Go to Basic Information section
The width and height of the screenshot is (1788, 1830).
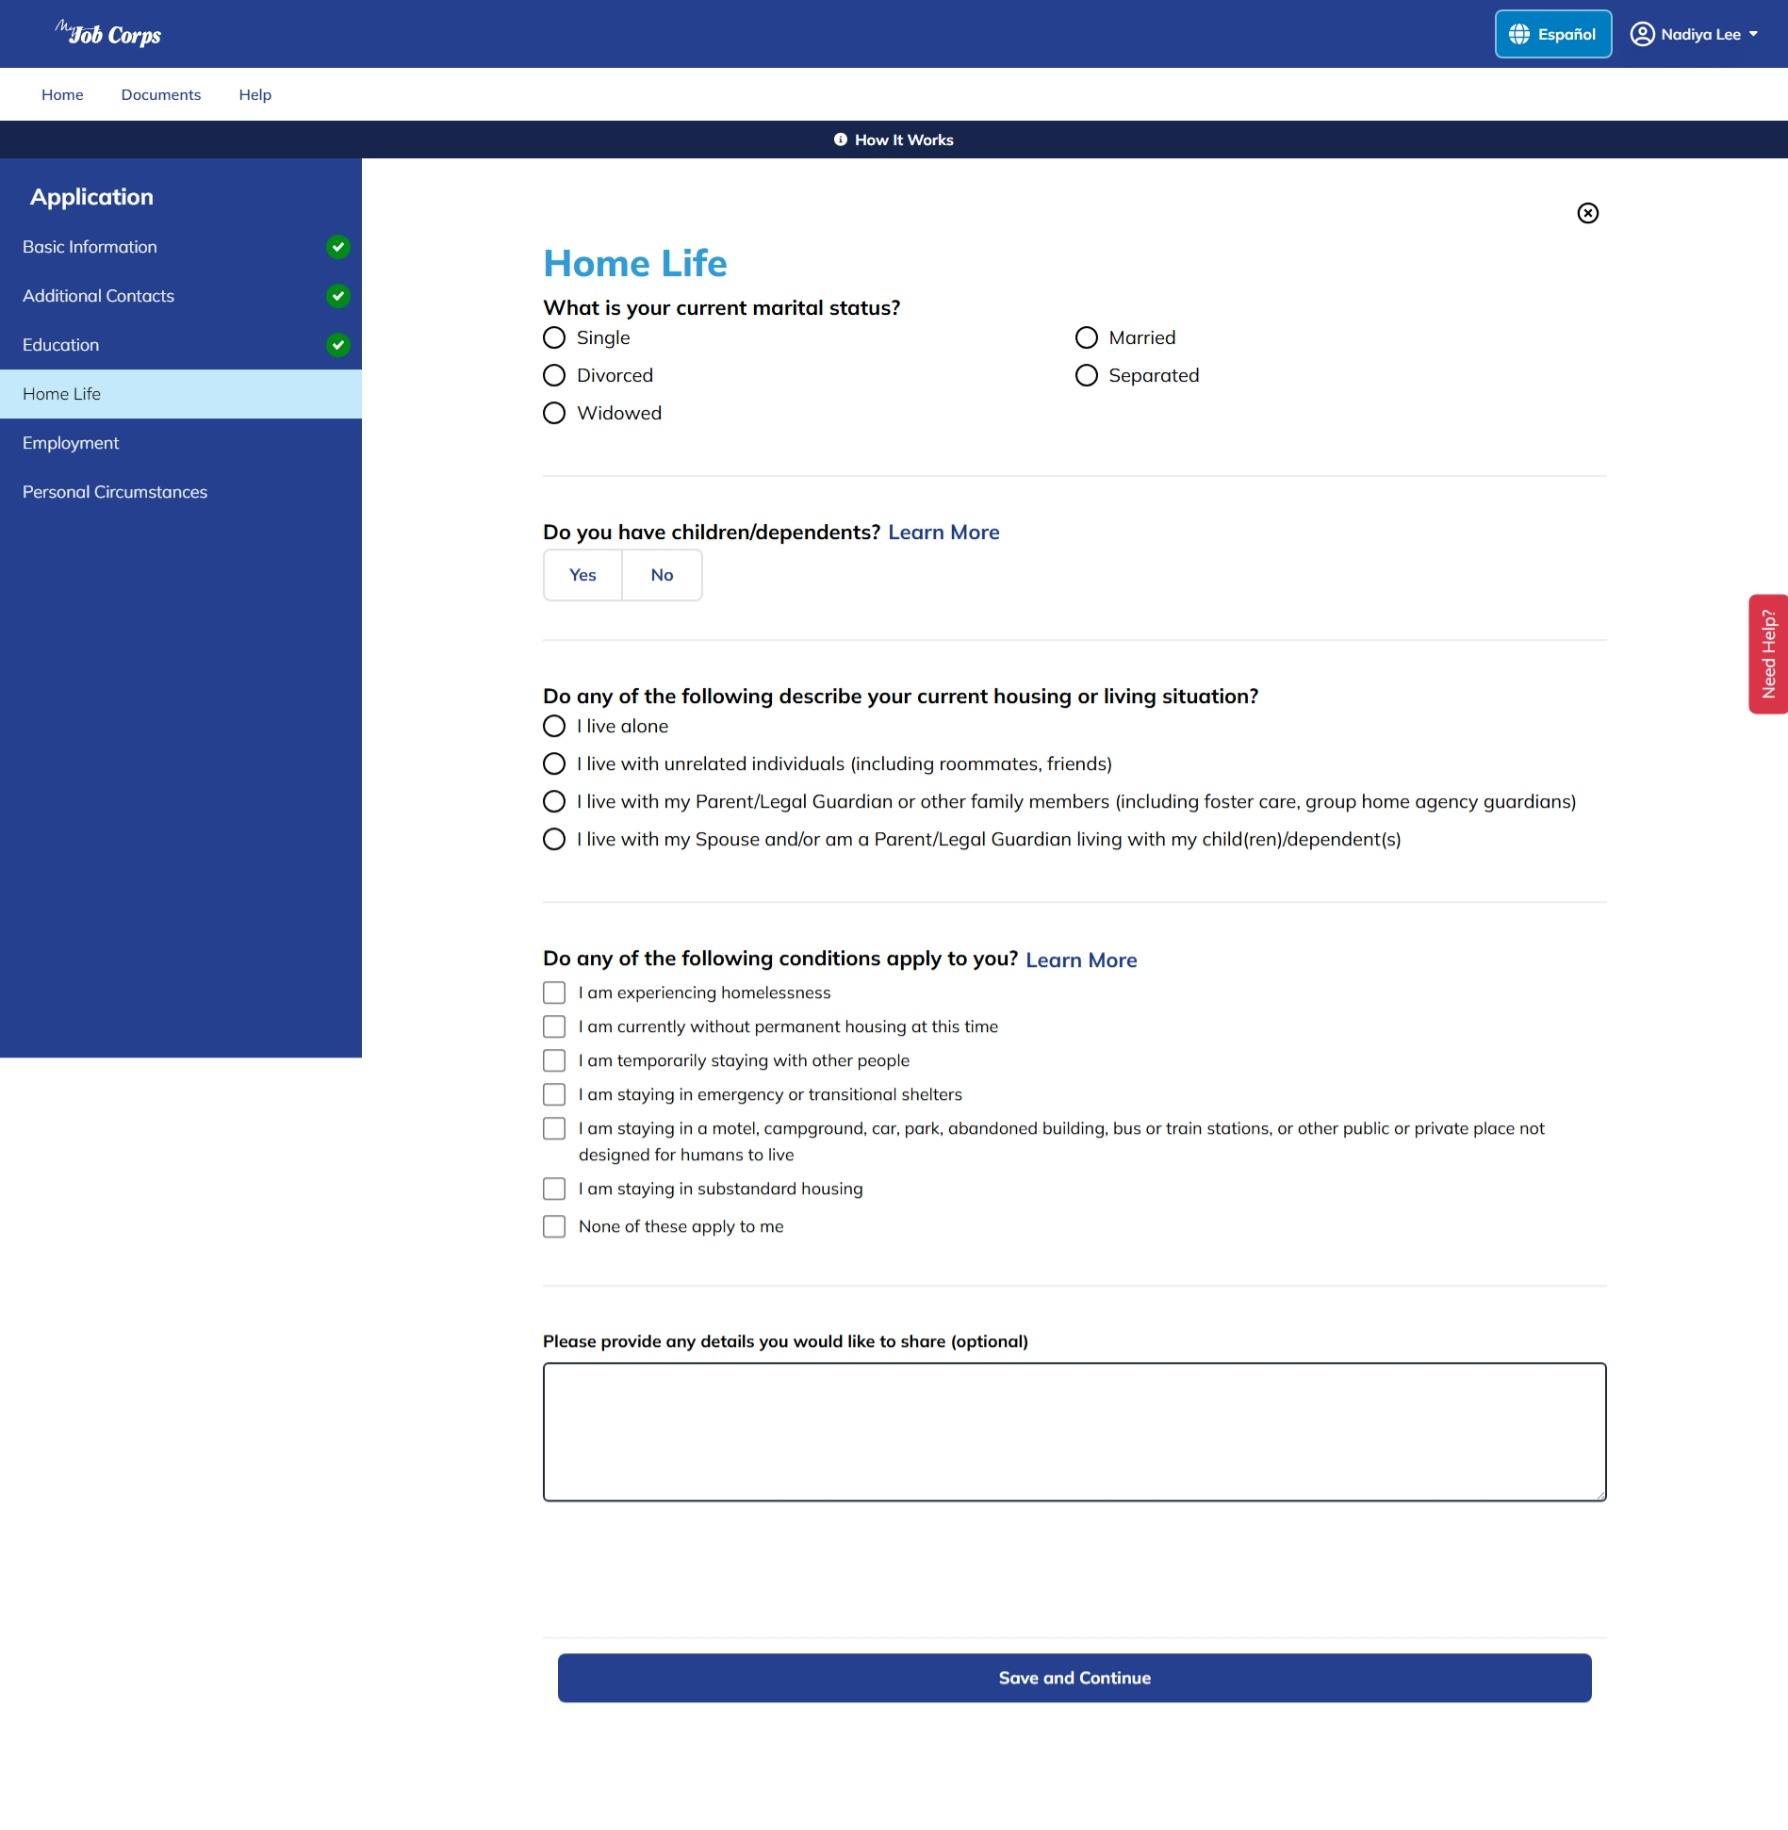coord(181,247)
